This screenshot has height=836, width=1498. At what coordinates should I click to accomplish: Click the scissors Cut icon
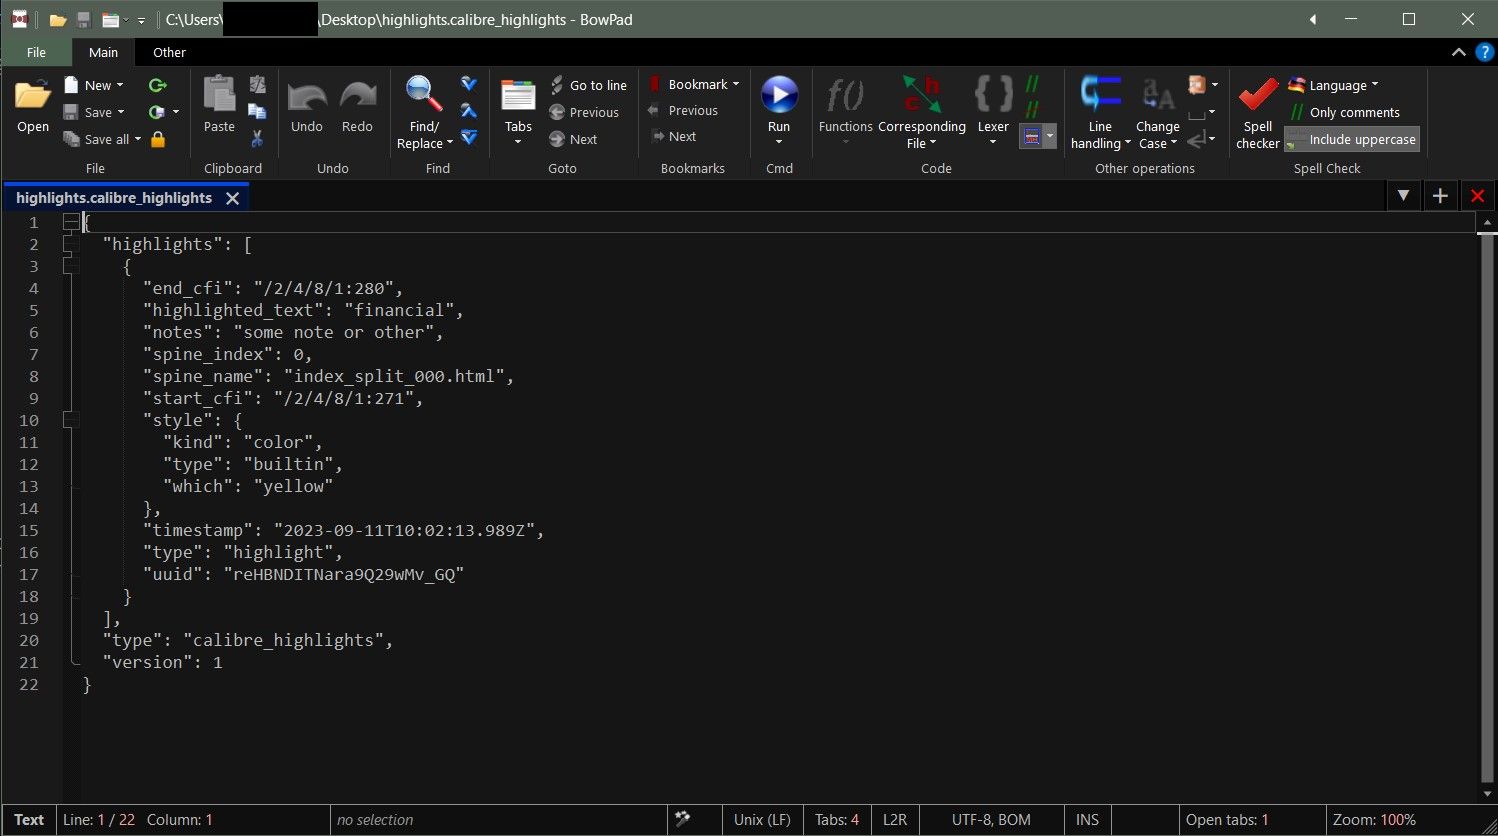click(x=257, y=138)
